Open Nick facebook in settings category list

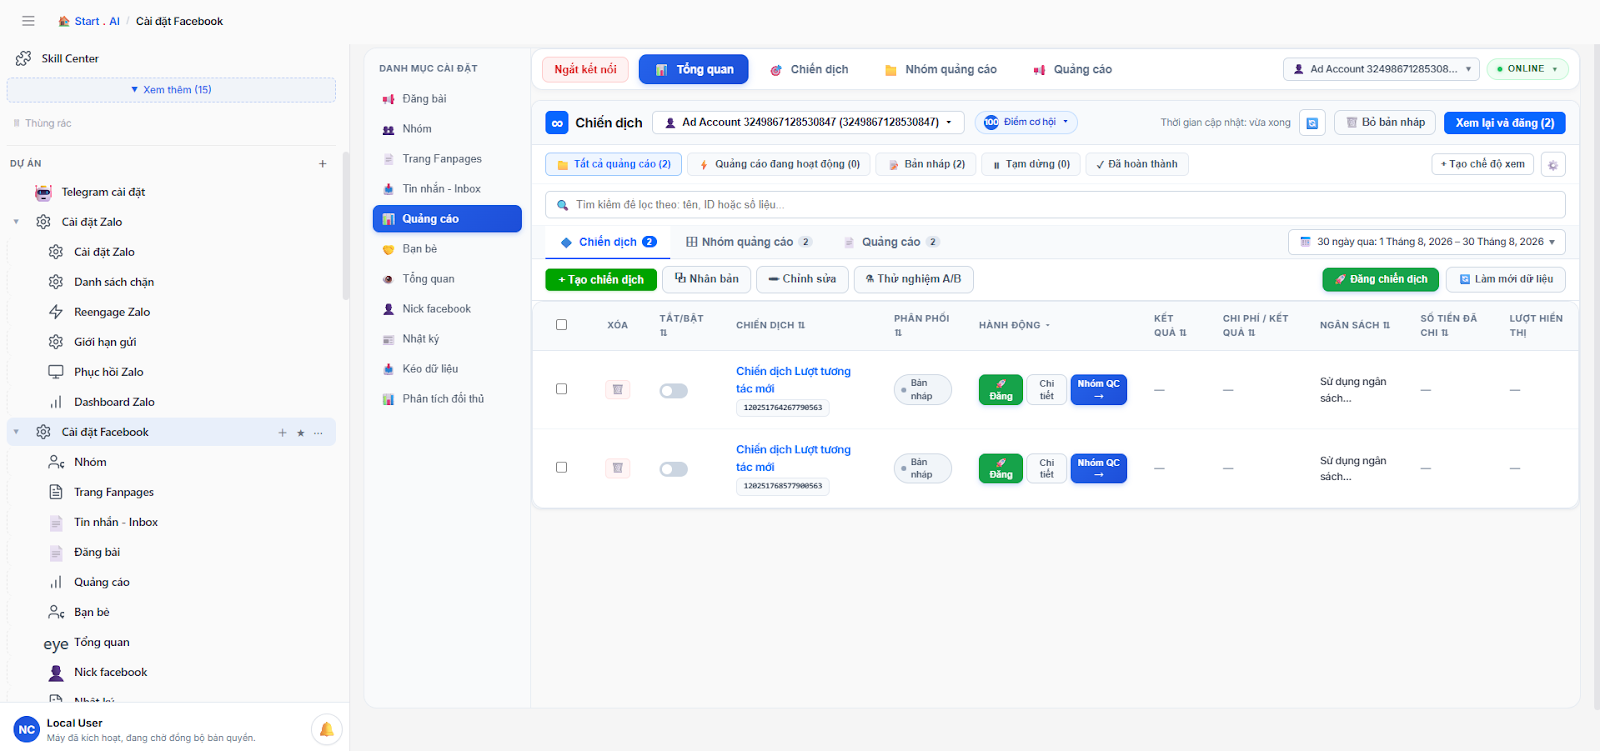pos(447,309)
